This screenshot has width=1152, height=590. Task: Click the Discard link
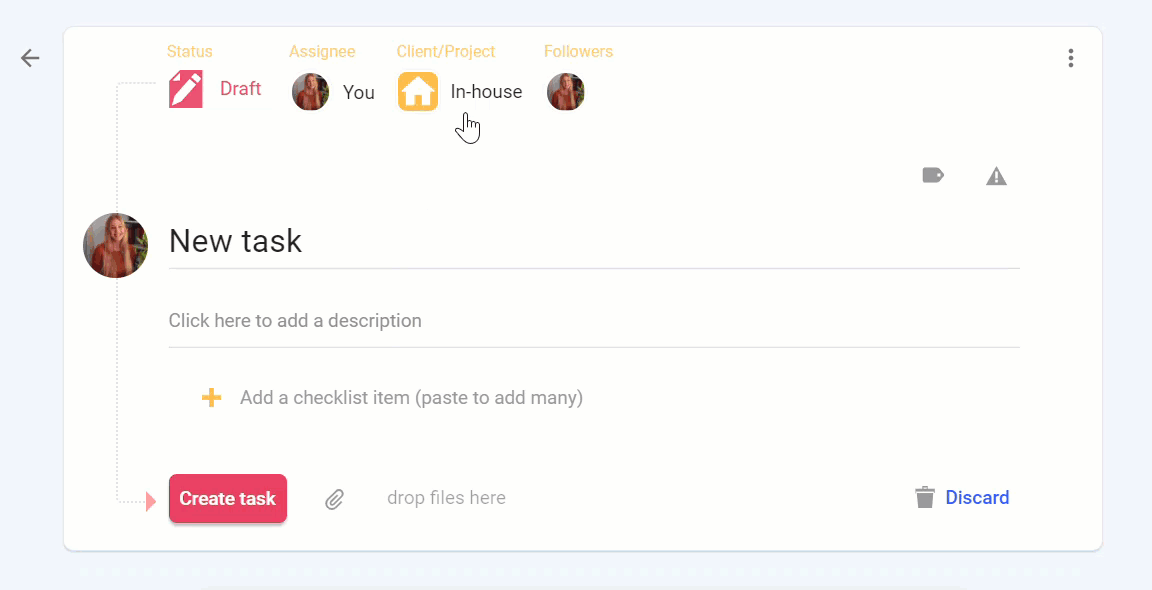[x=977, y=497]
